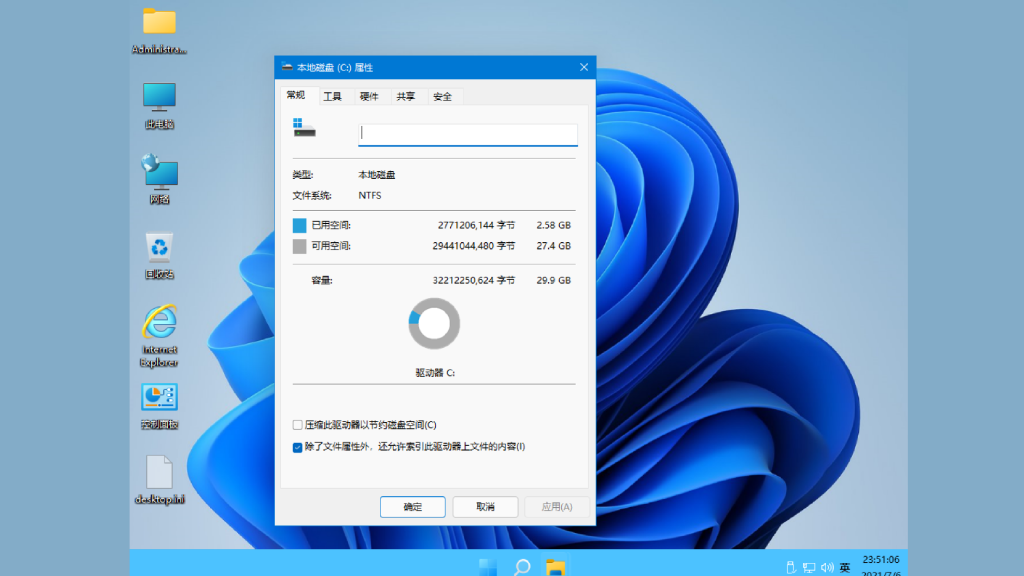
Task: Click the Windows Start button on the taskbar
Action: coord(487,567)
